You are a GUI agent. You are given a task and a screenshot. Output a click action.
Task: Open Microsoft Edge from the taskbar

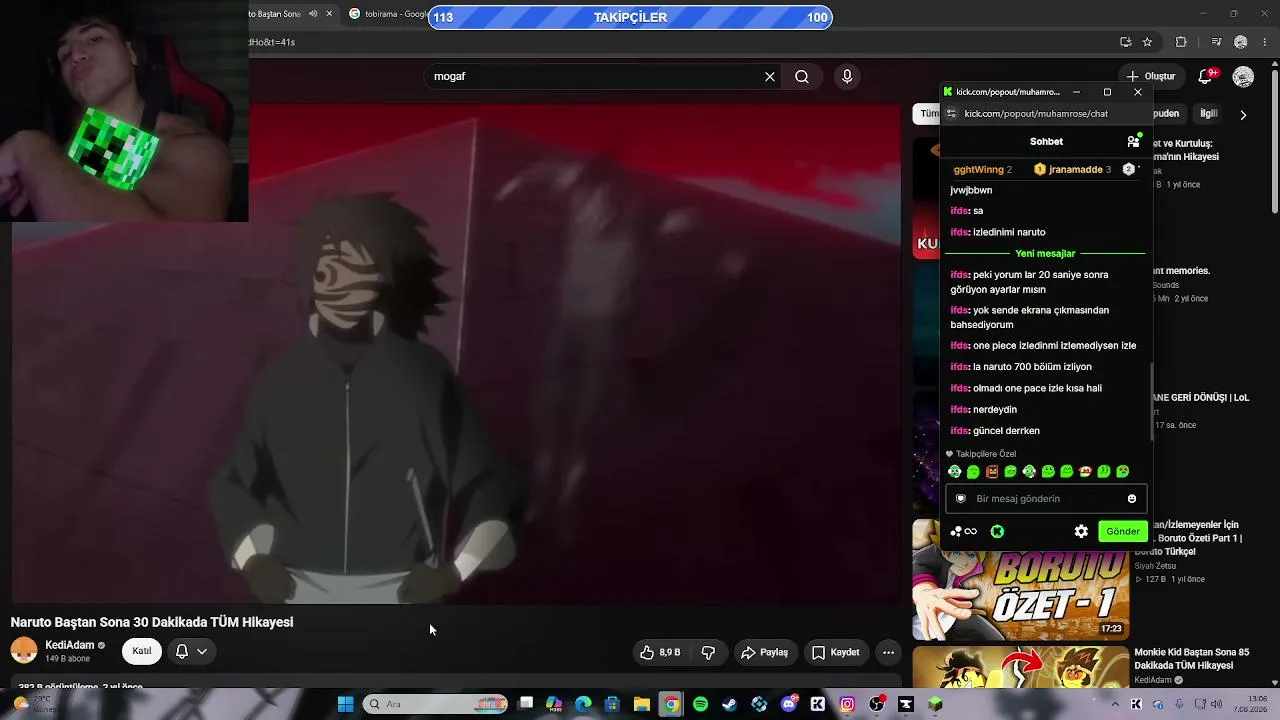(x=583, y=704)
